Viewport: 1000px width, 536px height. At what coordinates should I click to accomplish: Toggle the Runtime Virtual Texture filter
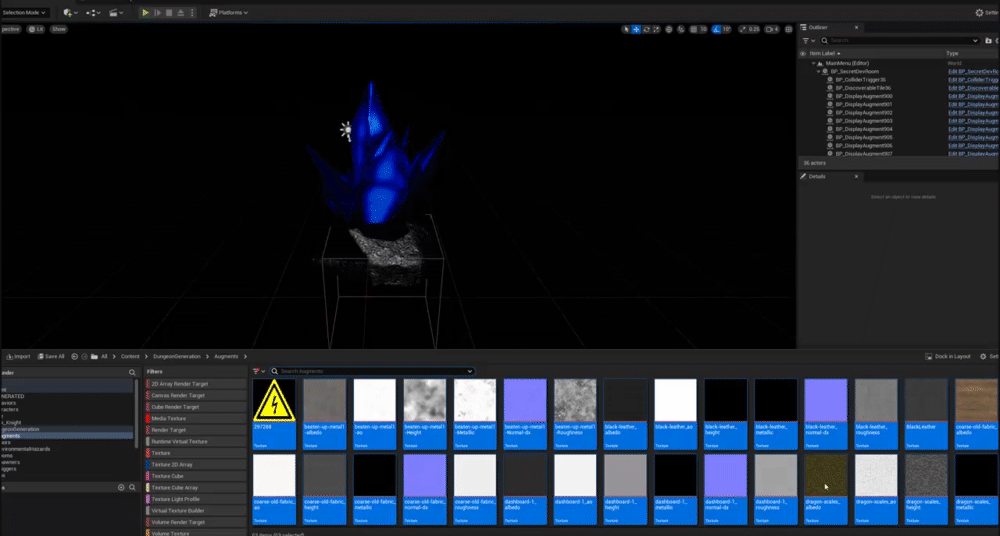[x=196, y=442]
